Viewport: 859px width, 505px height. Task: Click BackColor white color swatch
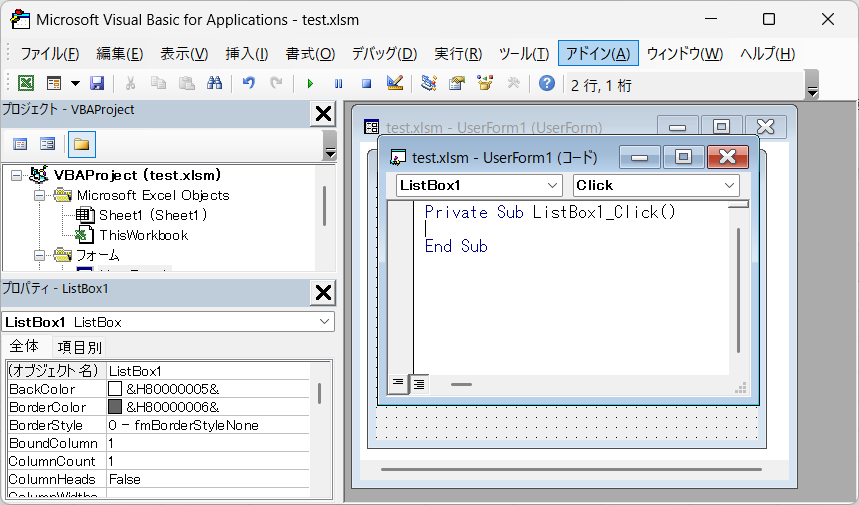pyautogui.click(x=115, y=389)
